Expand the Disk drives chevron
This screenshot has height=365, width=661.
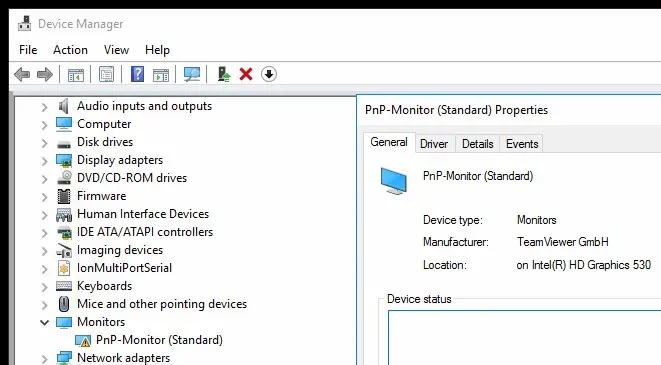44,143
